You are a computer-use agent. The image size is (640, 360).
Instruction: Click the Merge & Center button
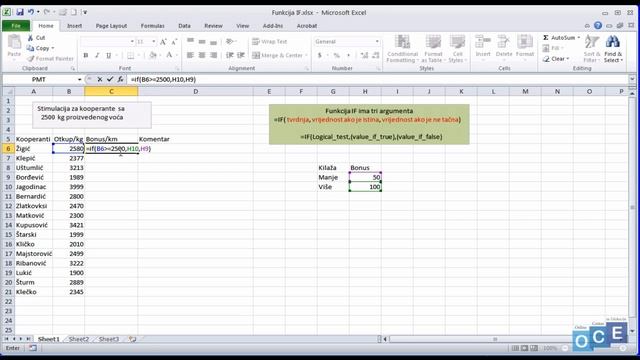(278, 55)
